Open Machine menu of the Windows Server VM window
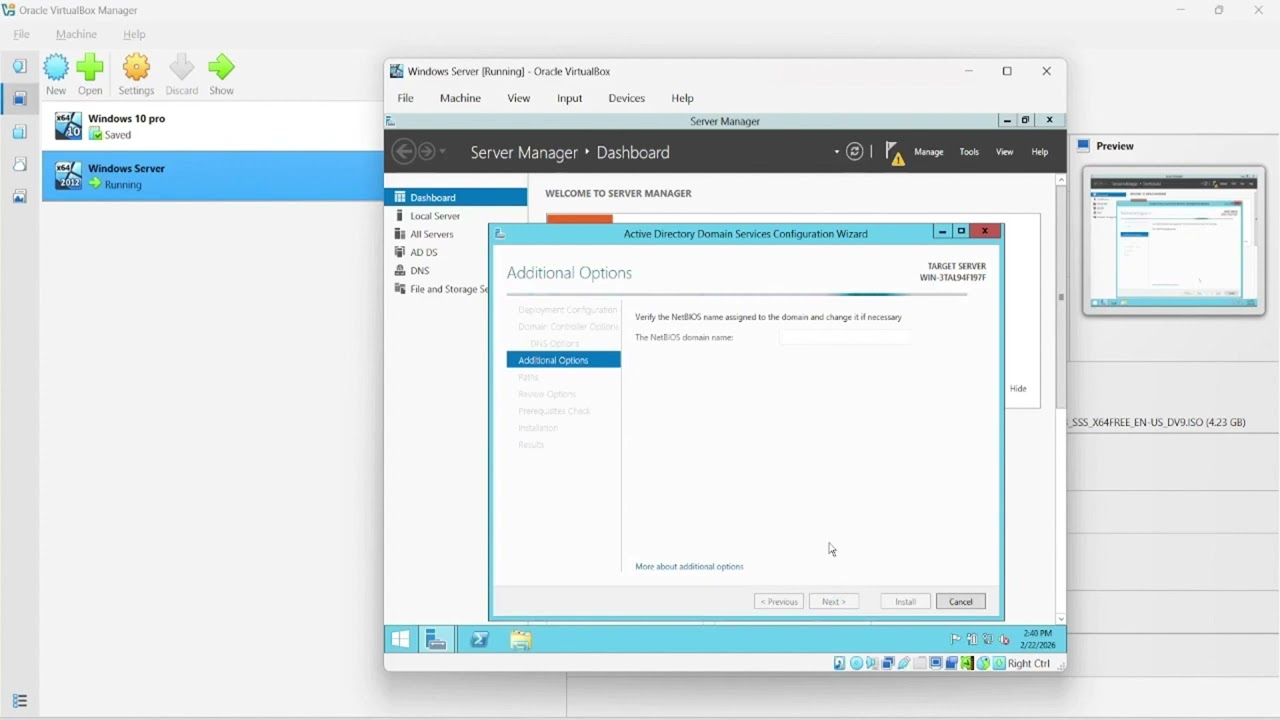This screenshot has width=1280, height=720. (x=460, y=98)
